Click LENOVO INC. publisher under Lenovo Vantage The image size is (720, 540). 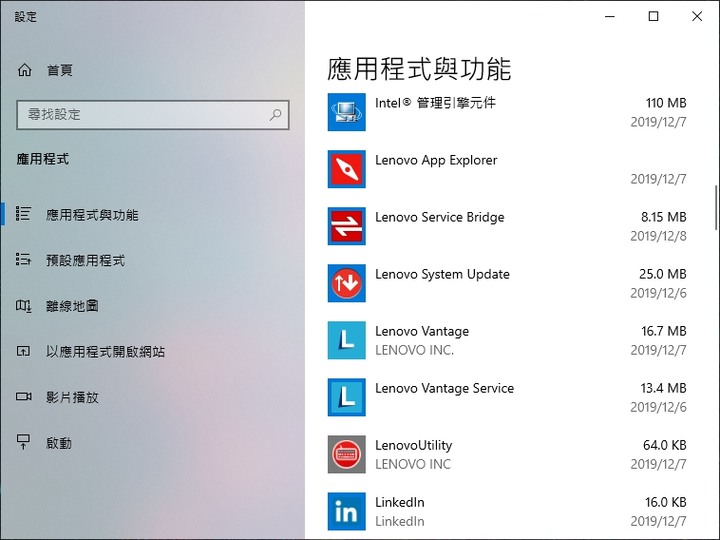(x=414, y=350)
